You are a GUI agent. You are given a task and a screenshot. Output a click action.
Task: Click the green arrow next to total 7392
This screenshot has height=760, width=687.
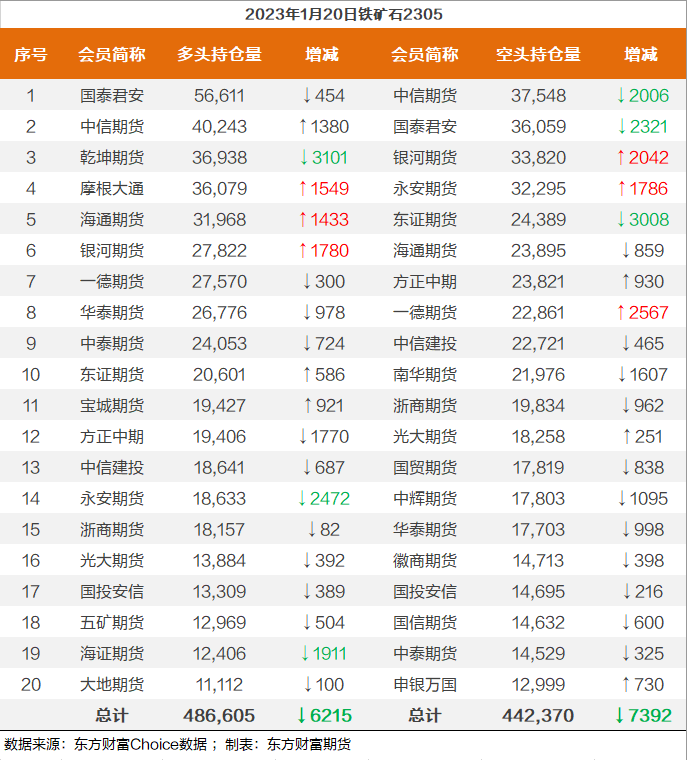coord(619,715)
